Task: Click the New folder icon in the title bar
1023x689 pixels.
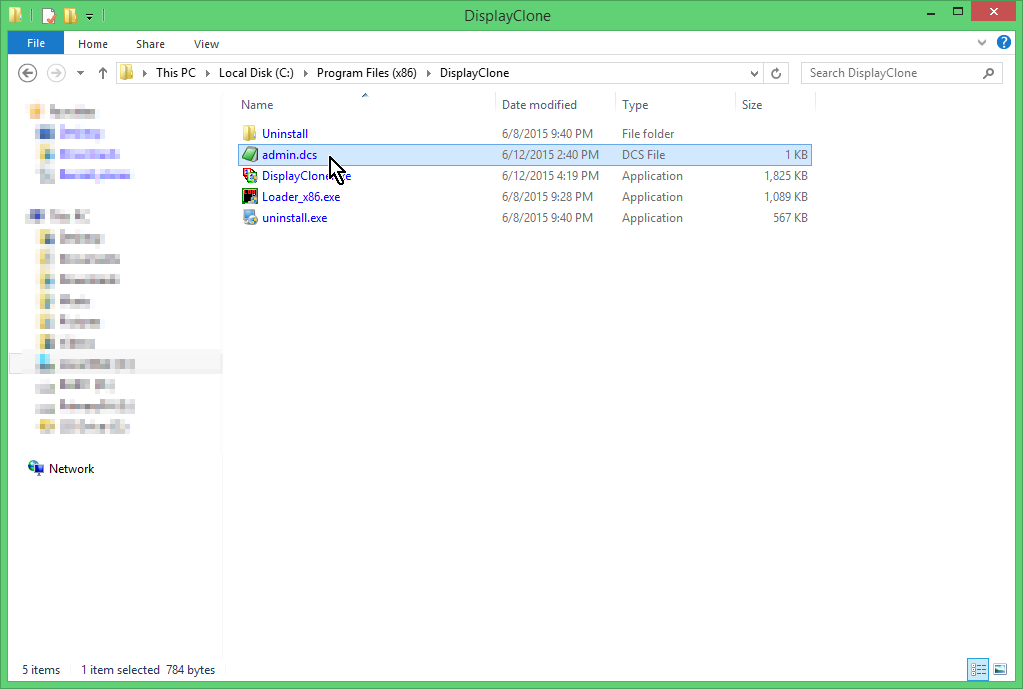Action: (70, 15)
